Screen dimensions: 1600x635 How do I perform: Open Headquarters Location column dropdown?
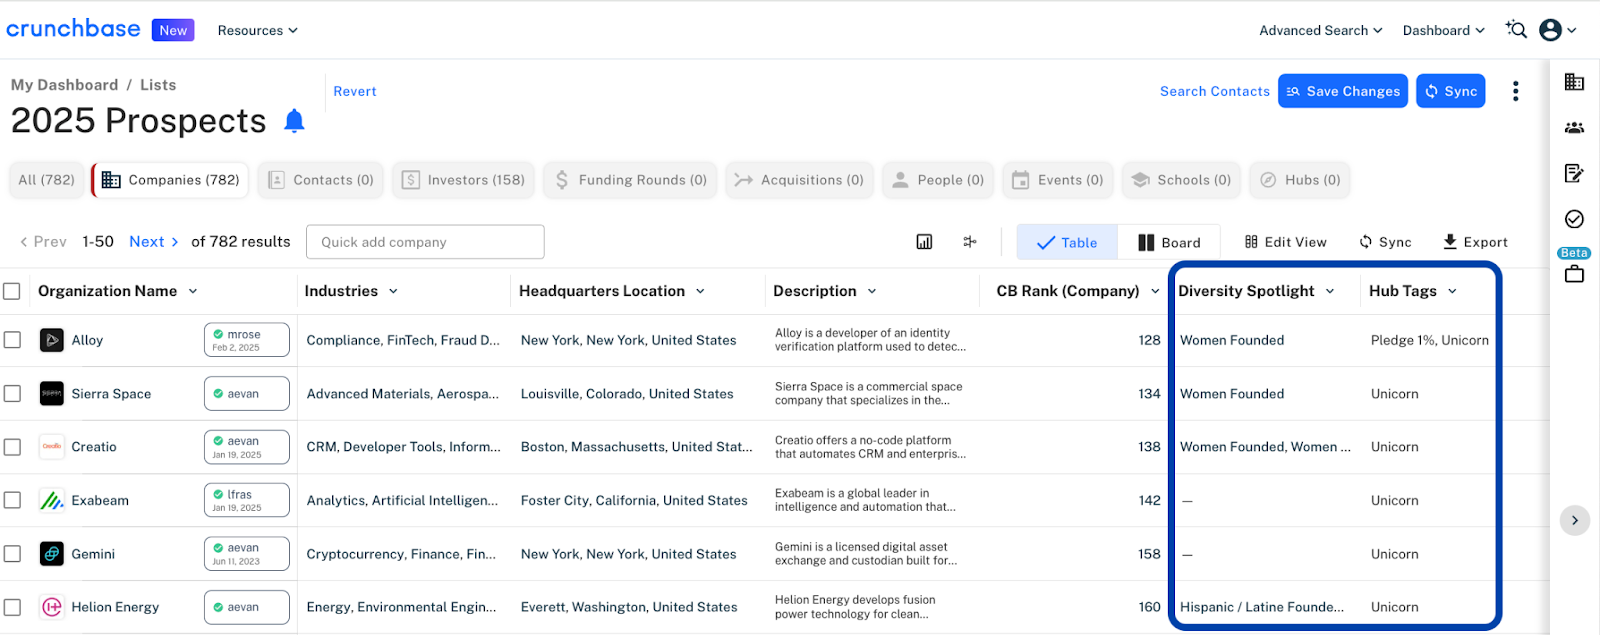point(700,291)
